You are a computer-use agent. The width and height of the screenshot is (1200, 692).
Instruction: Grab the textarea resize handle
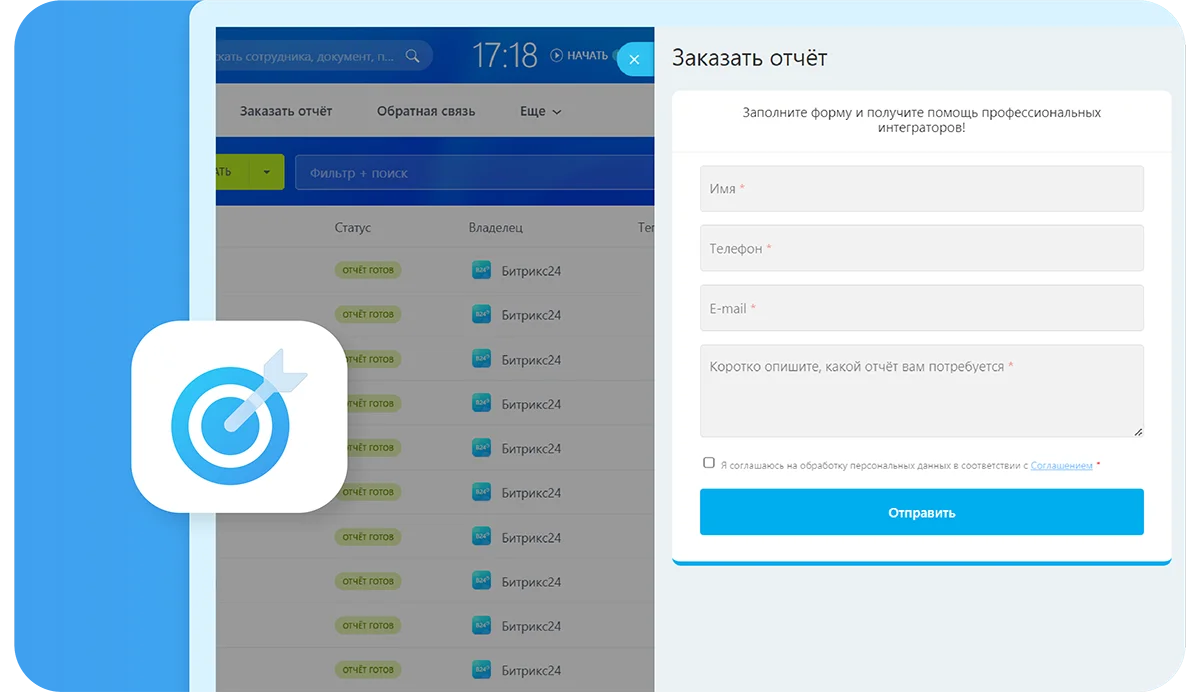point(1138,431)
